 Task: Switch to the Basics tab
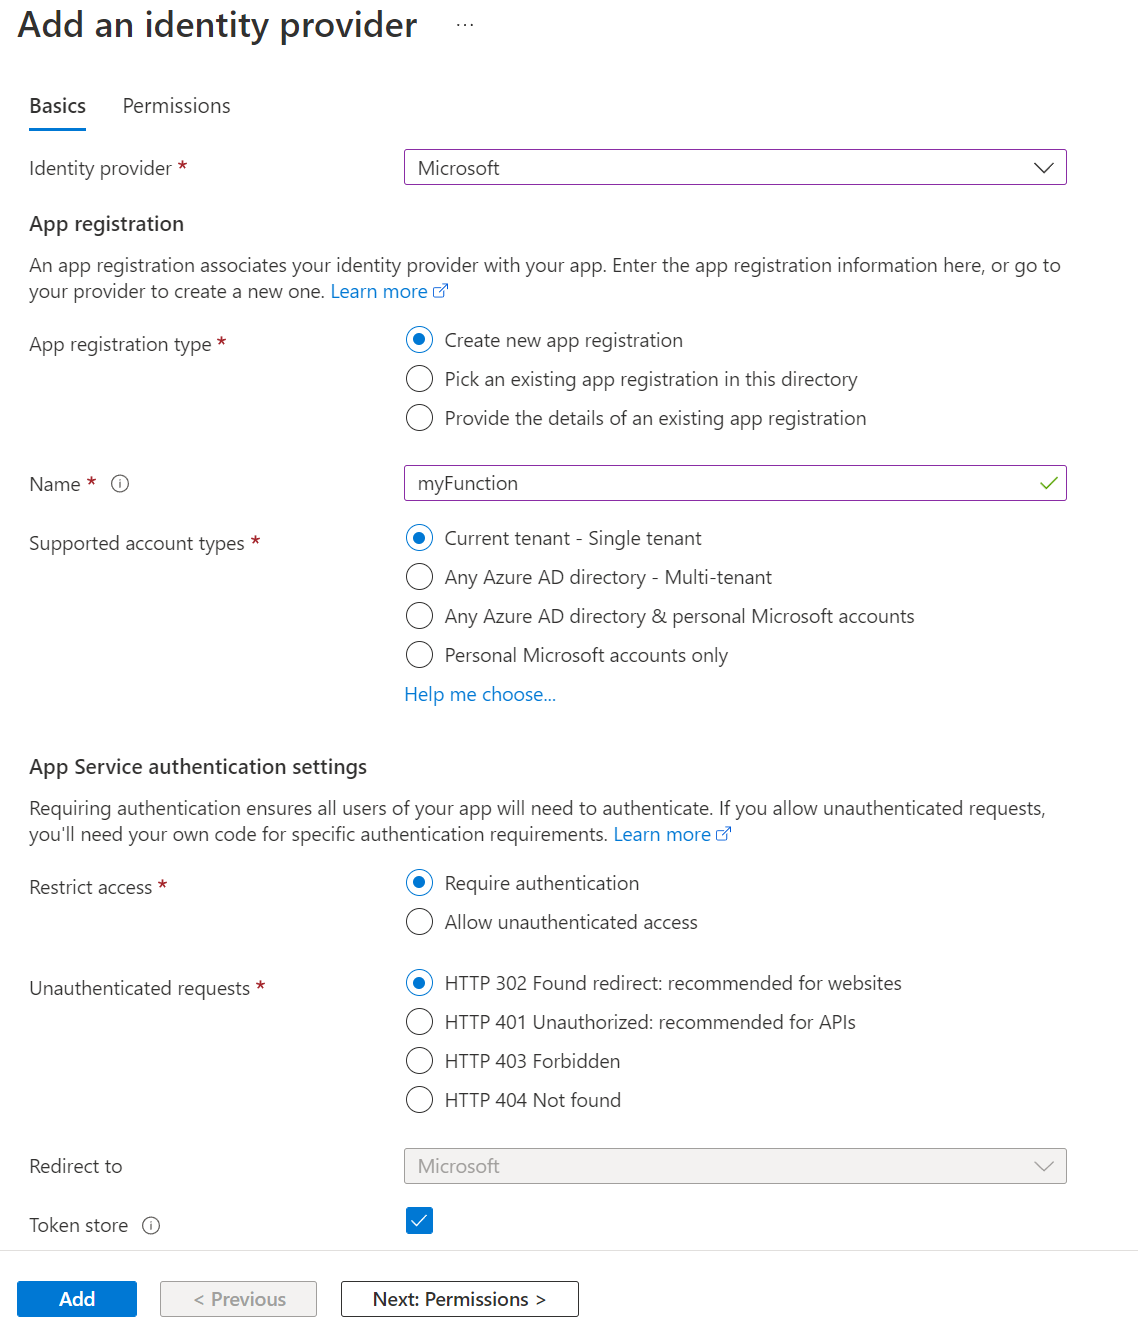pyautogui.click(x=57, y=105)
